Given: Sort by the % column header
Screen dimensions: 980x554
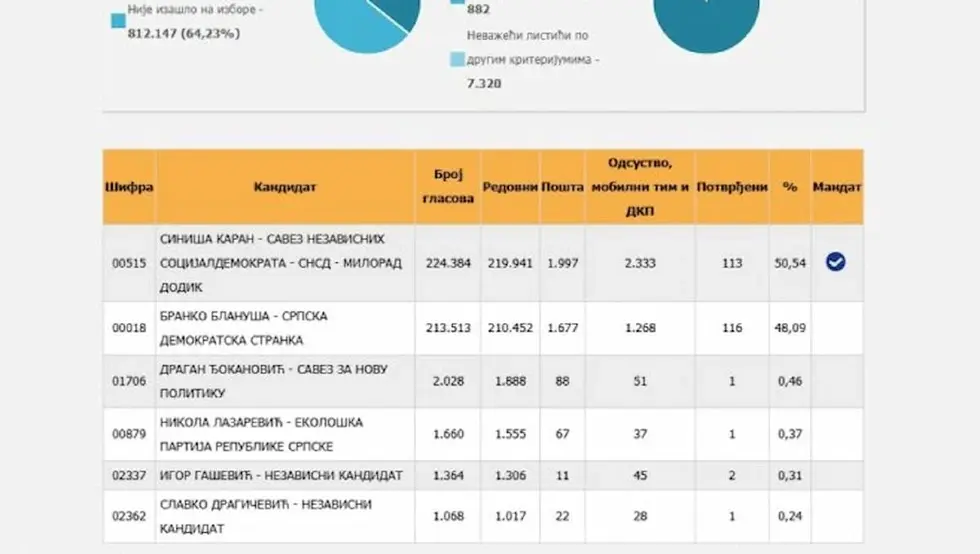Looking at the screenshot, I should coord(790,187).
